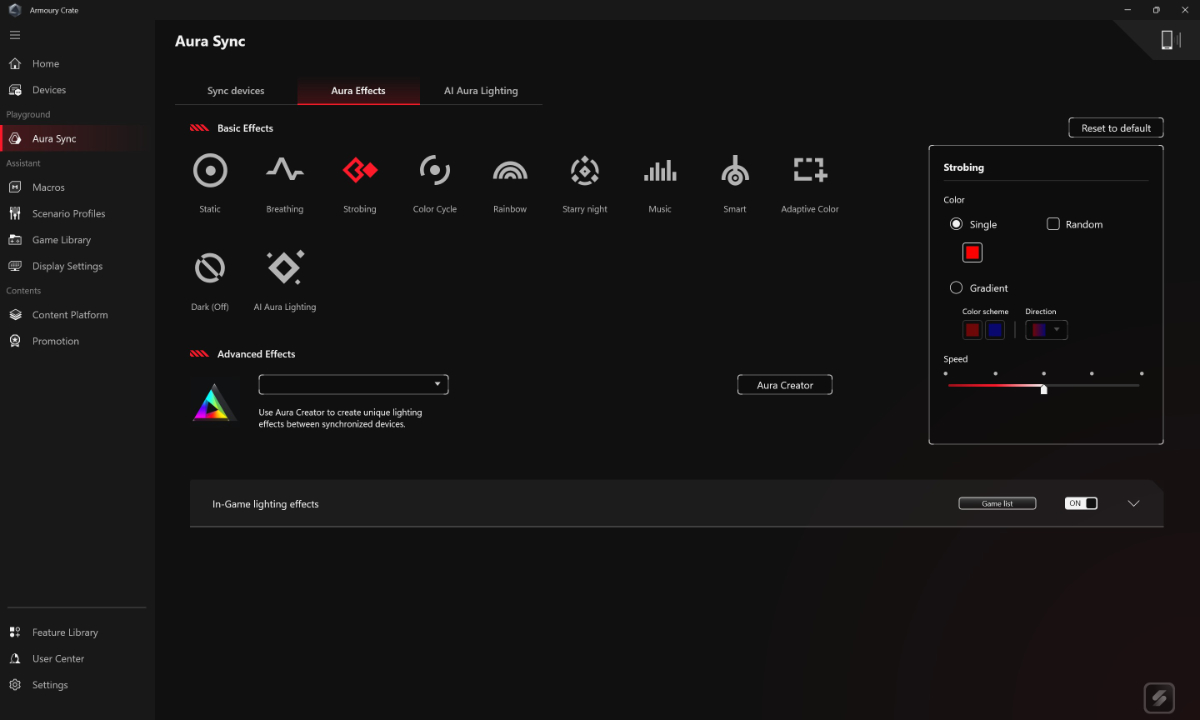Click the Speed slider handle
The height and width of the screenshot is (720, 1200).
pos(1044,389)
